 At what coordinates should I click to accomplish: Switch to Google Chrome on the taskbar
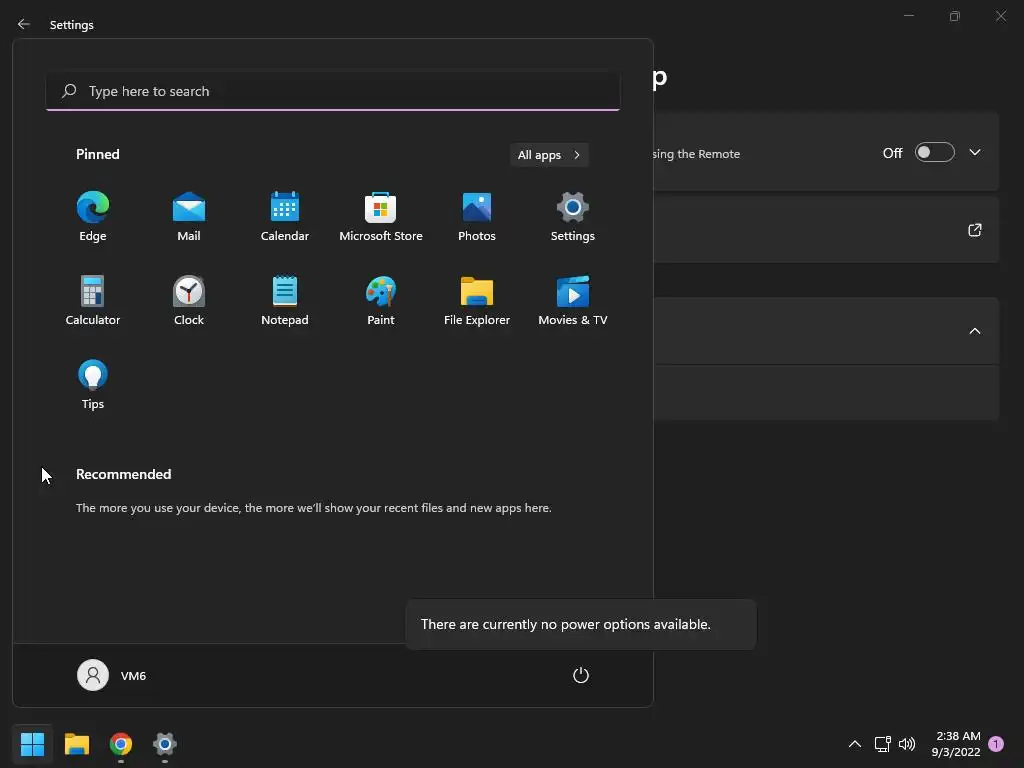(x=121, y=744)
